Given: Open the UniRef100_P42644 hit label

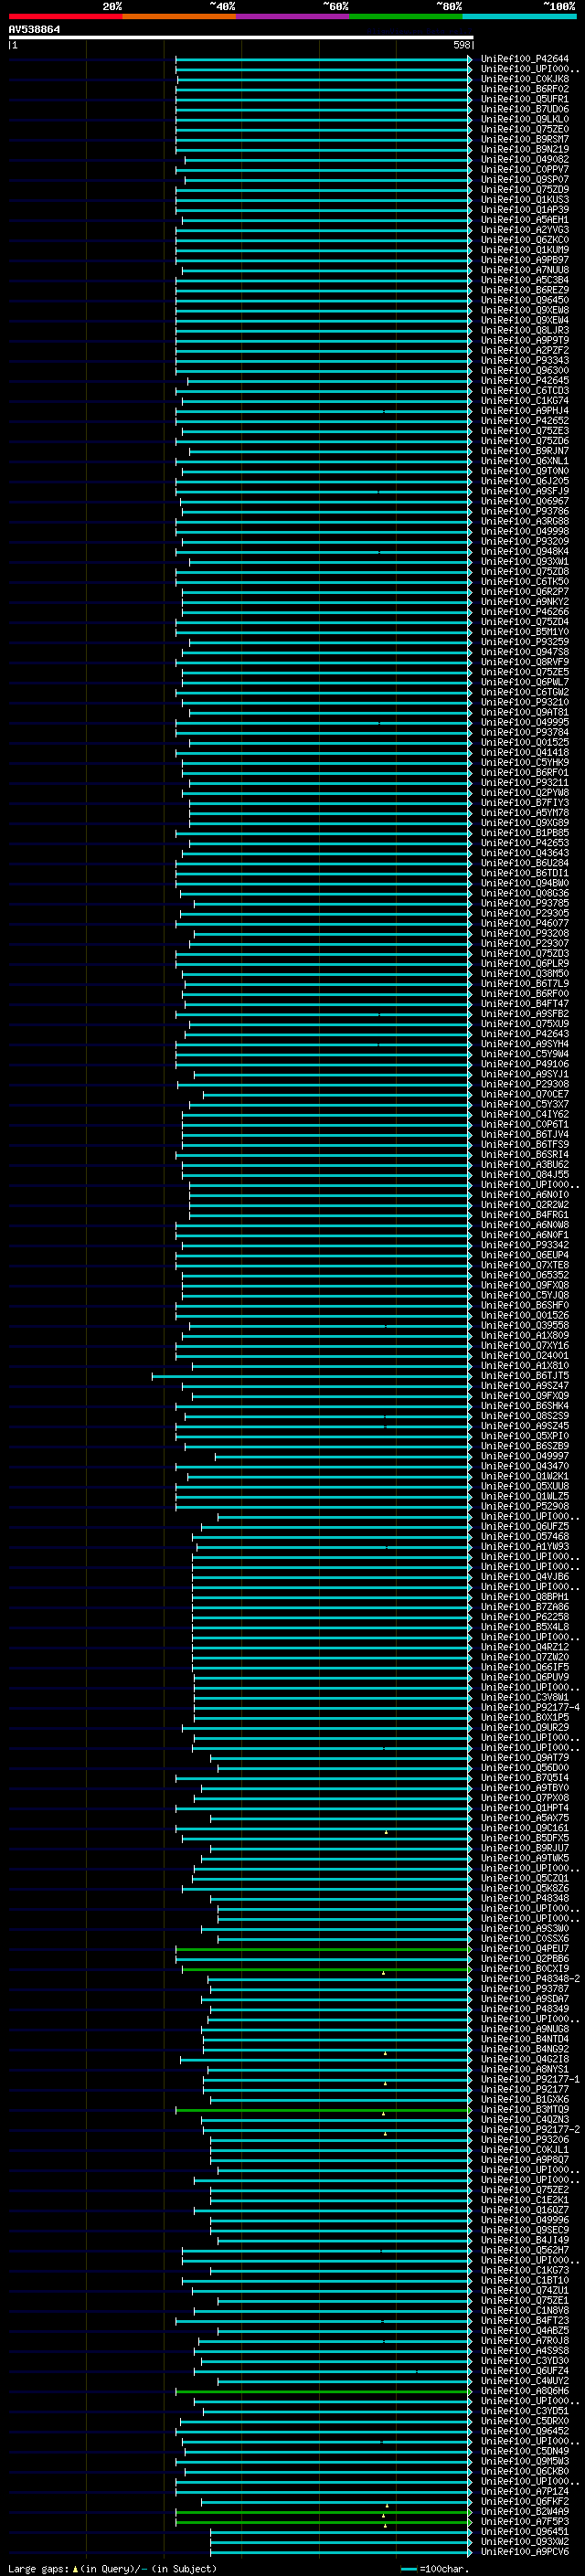Looking at the screenshot, I should (x=525, y=59).
